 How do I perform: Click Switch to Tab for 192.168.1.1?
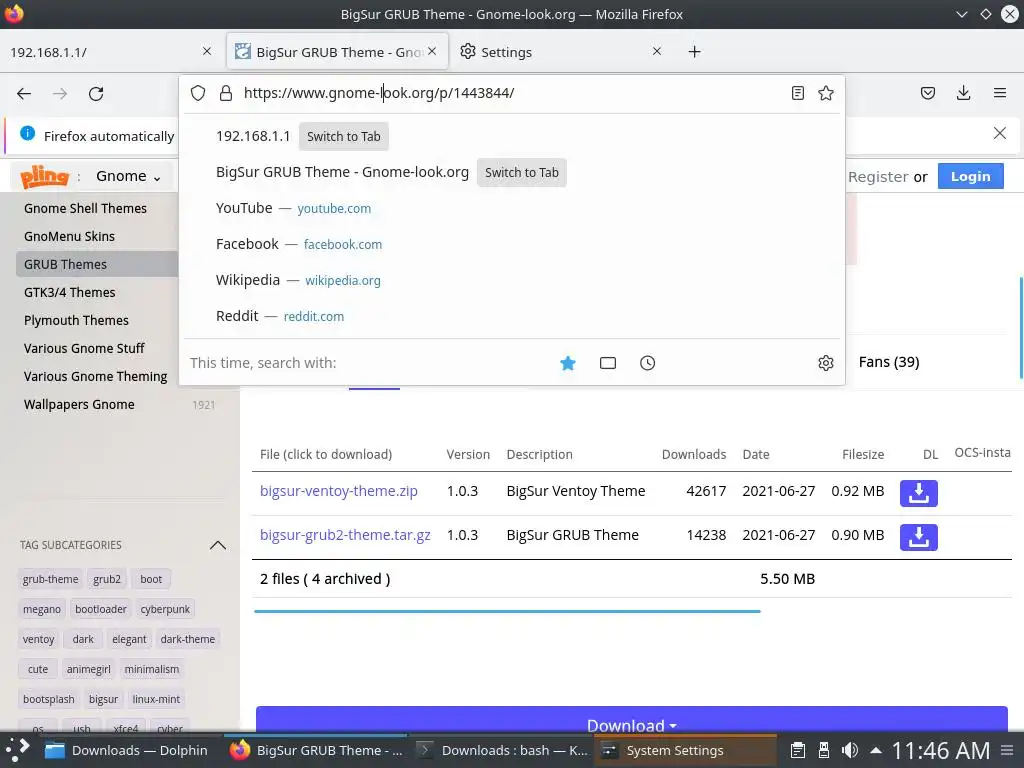pos(344,136)
